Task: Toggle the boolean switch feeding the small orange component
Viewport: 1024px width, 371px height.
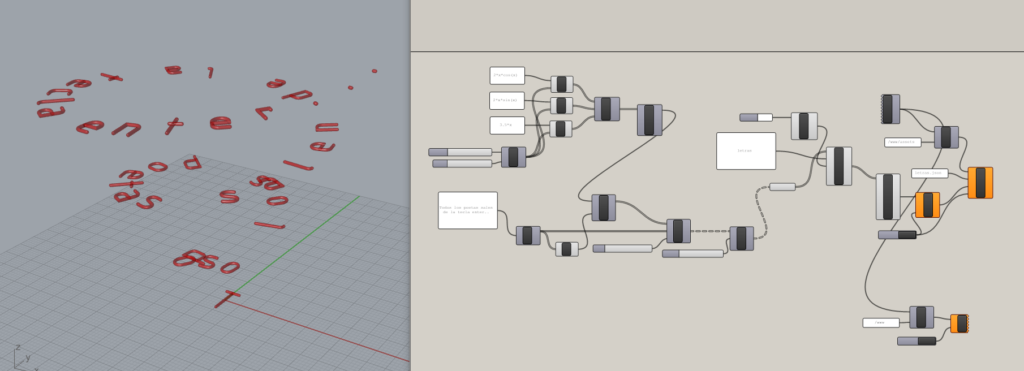Action: pos(917,341)
